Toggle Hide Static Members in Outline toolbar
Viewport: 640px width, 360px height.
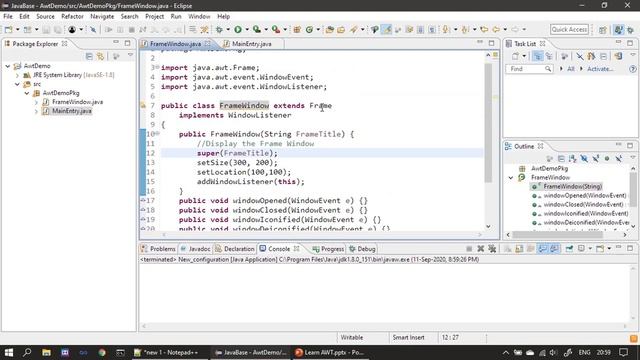[x=596, y=158]
